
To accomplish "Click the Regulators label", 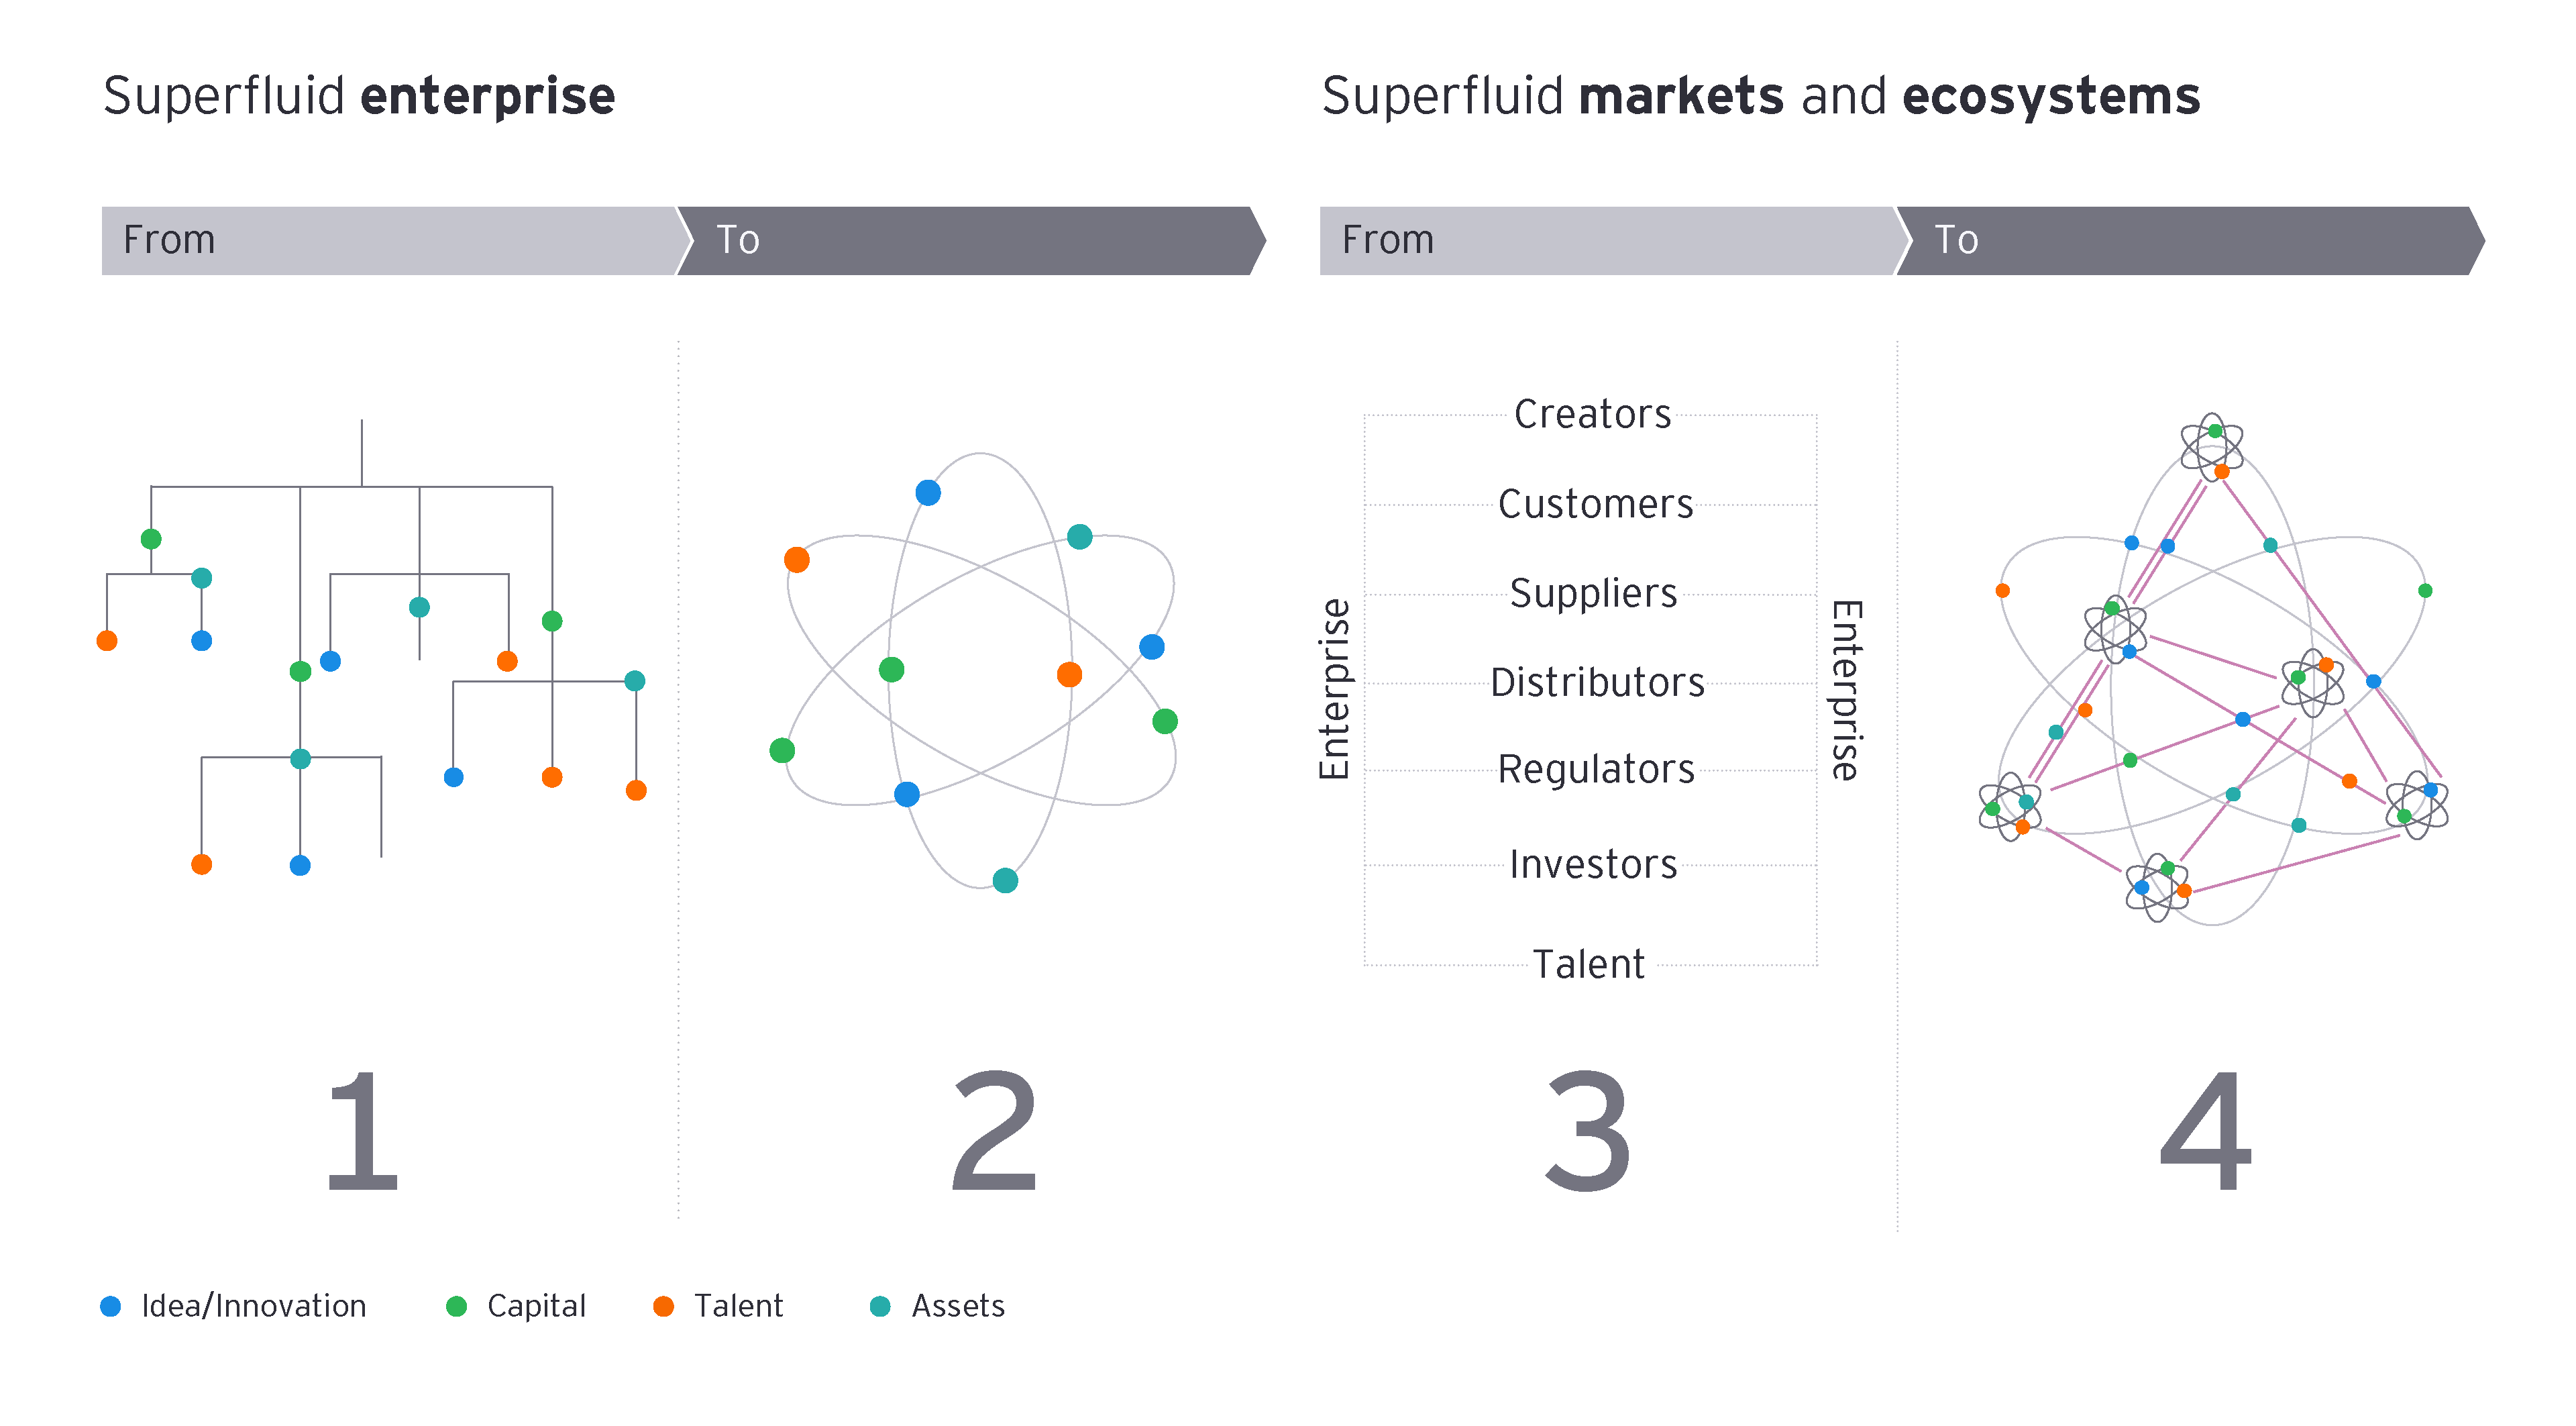I will [1596, 769].
